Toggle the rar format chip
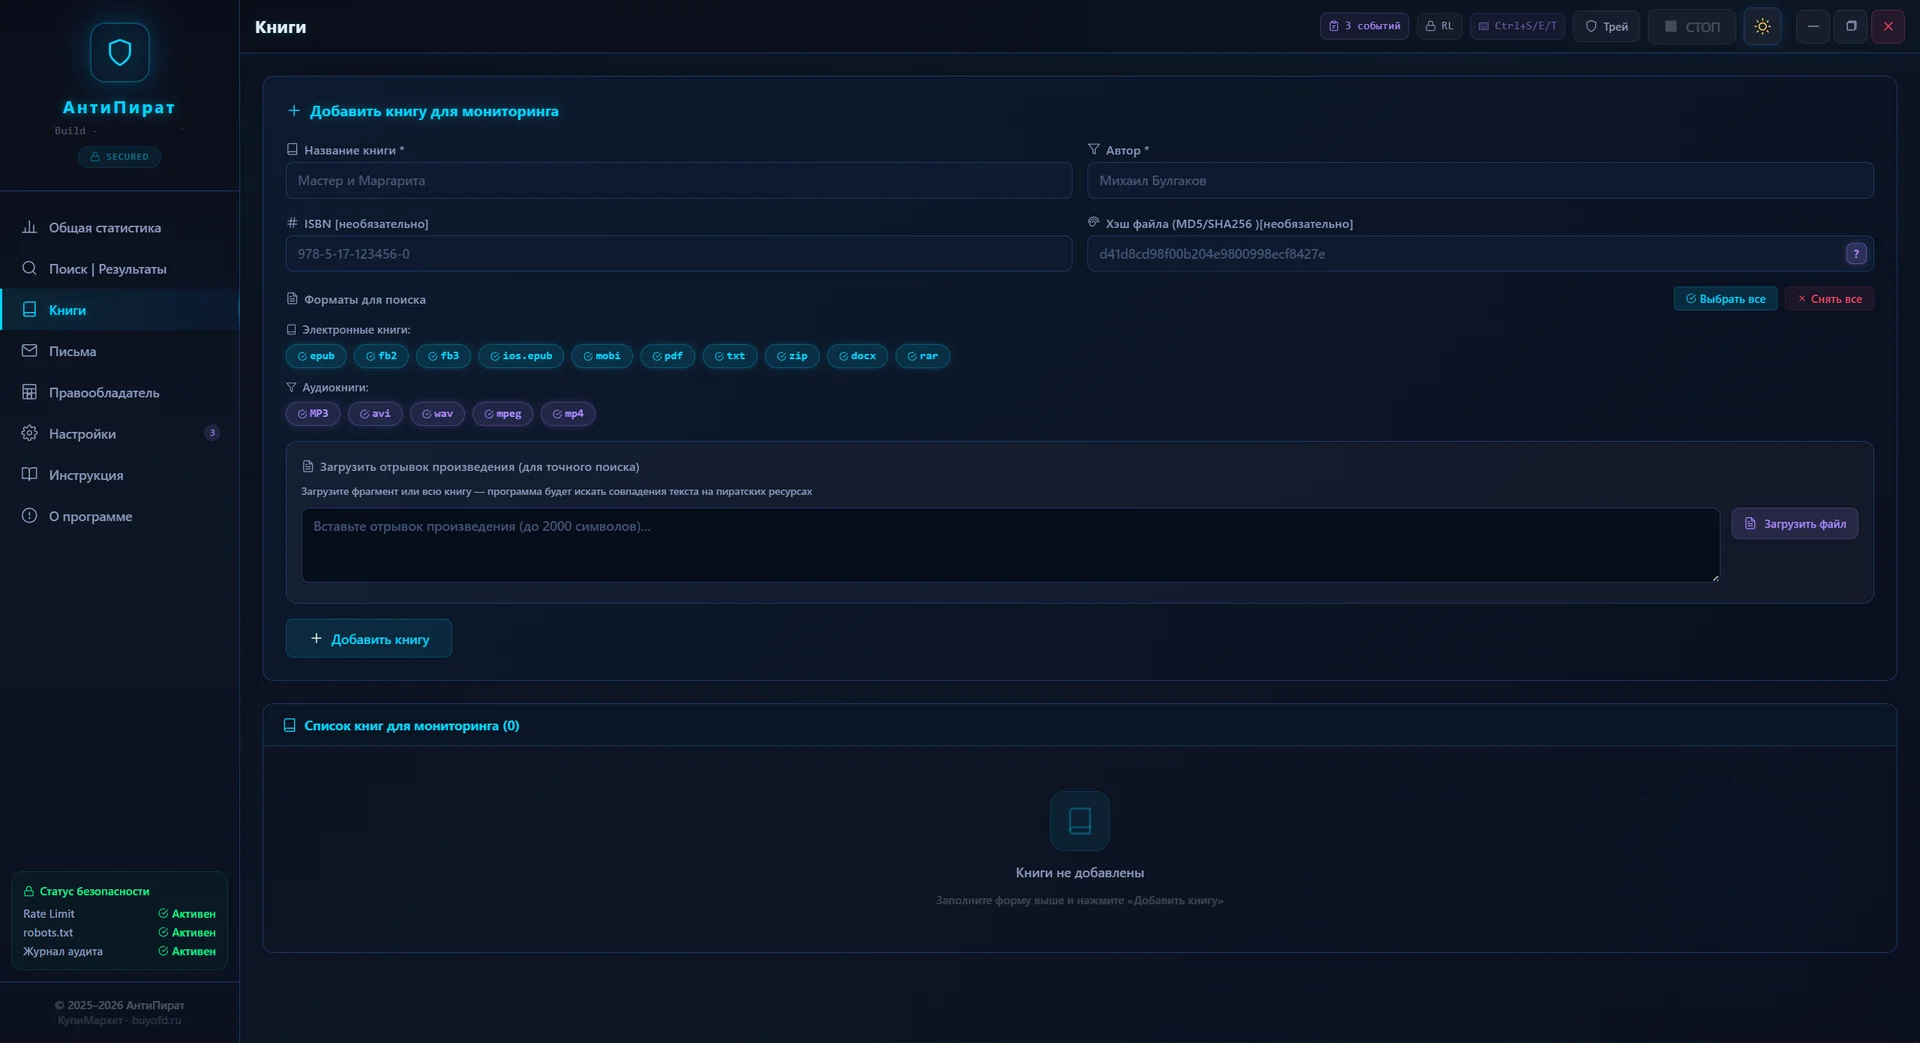This screenshot has height=1043, width=1920. pos(922,356)
